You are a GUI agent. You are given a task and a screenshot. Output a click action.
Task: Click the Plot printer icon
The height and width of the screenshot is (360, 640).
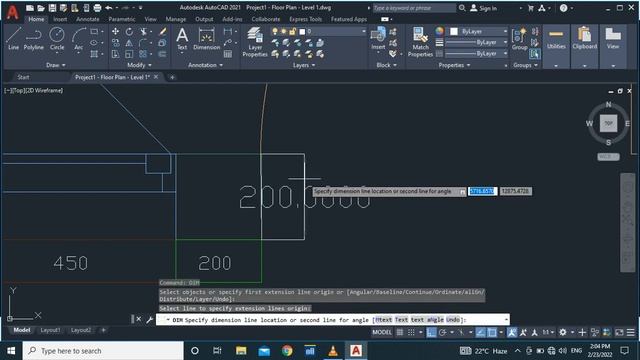(97, 8)
